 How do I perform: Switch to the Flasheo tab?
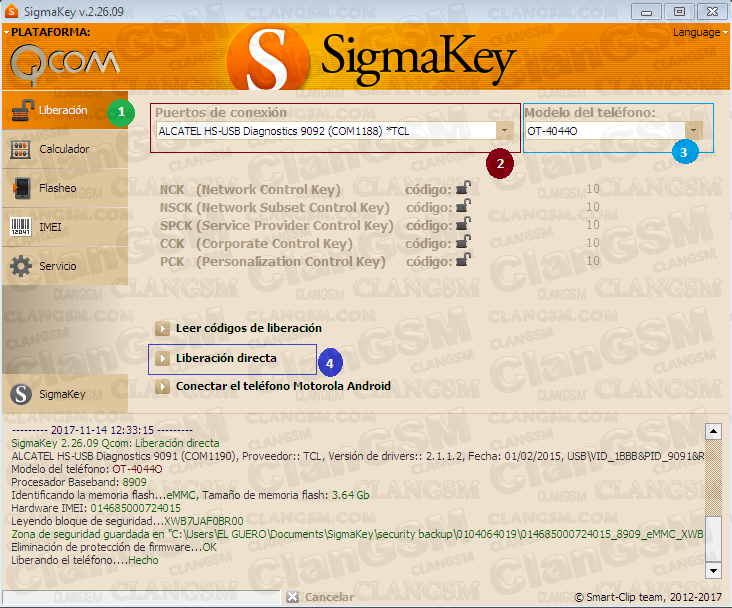pos(65,188)
